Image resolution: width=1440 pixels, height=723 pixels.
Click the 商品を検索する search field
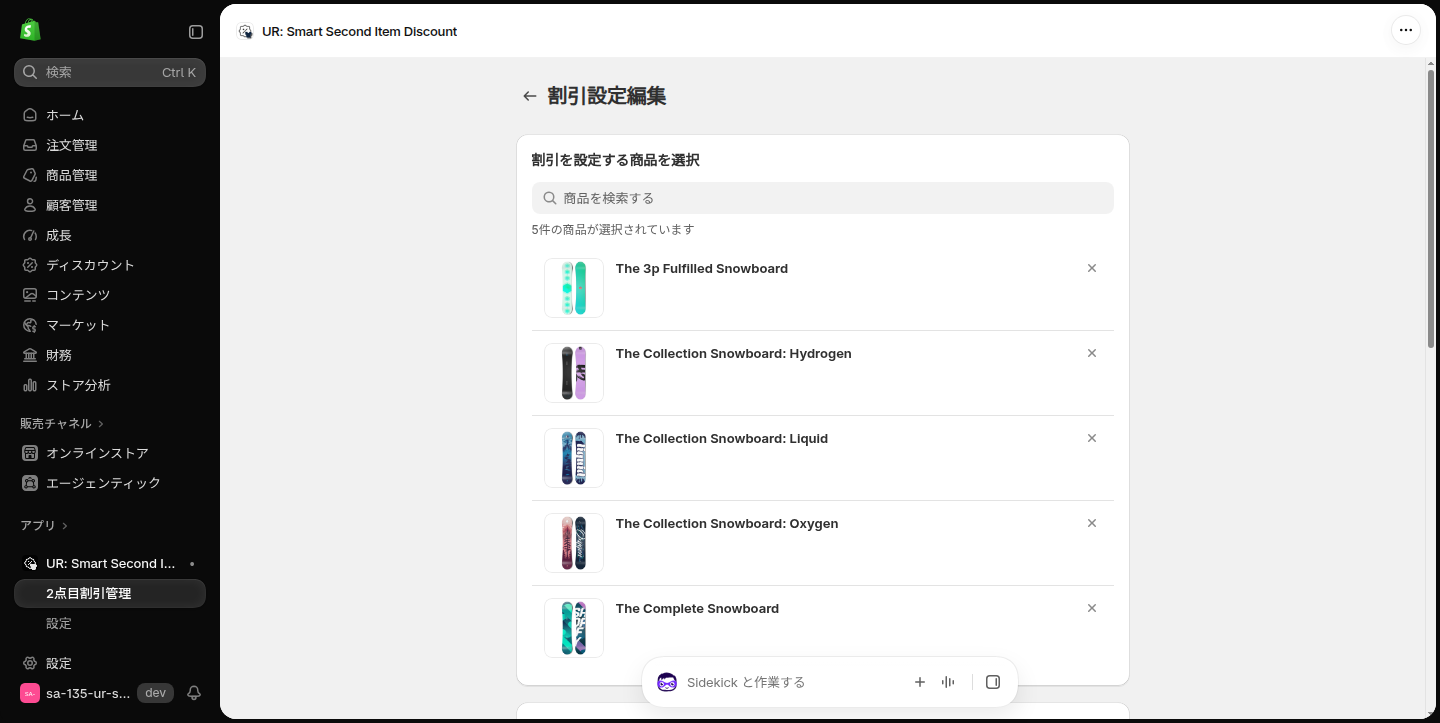point(823,198)
